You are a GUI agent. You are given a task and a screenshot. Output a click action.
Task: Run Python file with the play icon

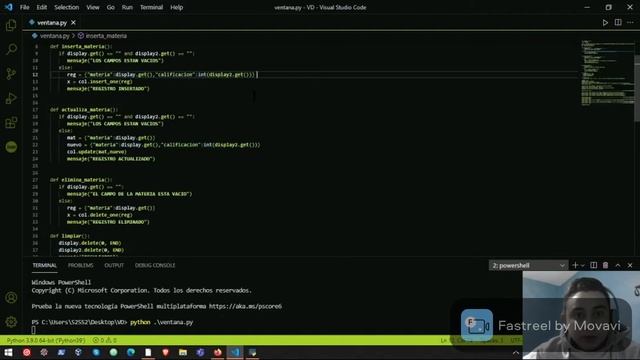pos(605,23)
